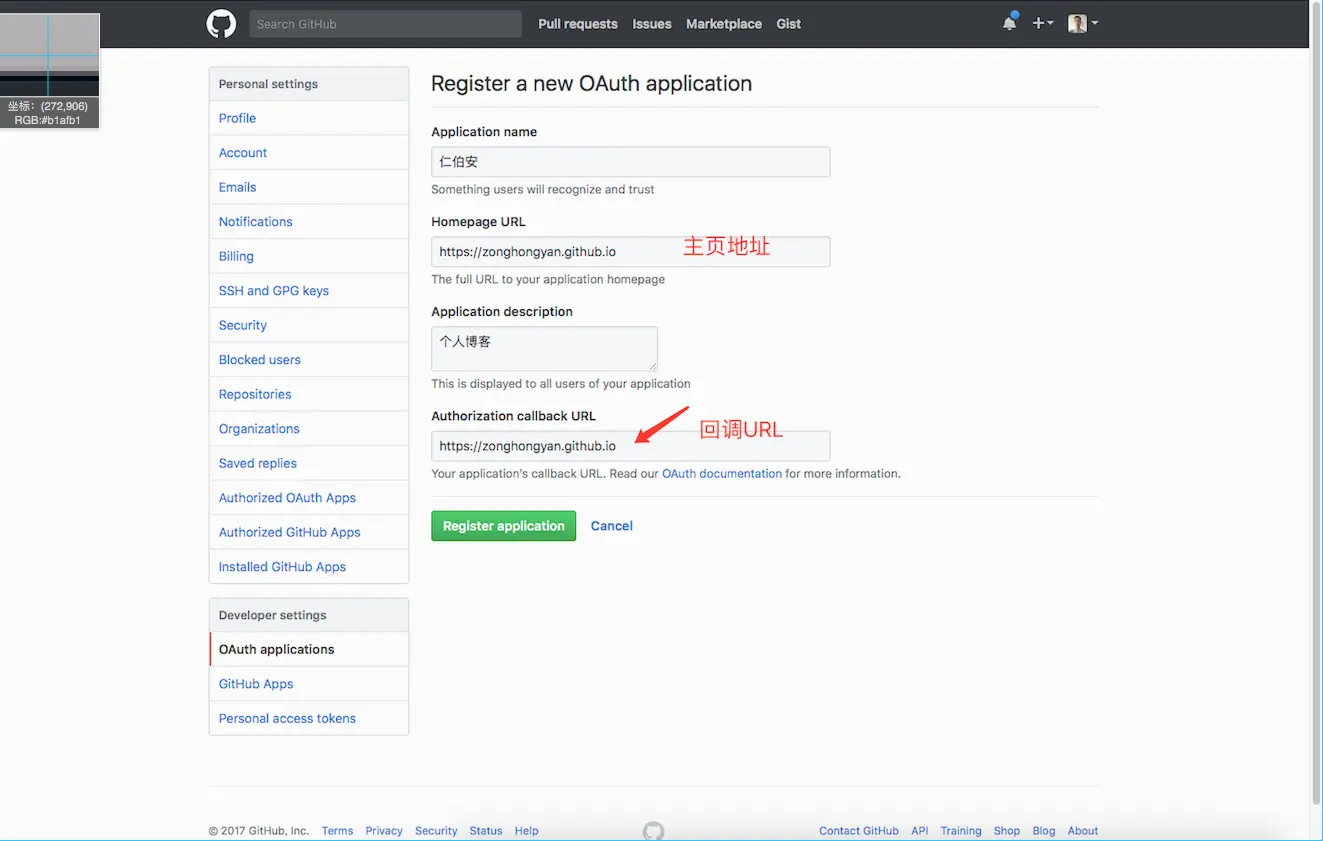Select Profile in Personal settings

[x=308, y=118]
